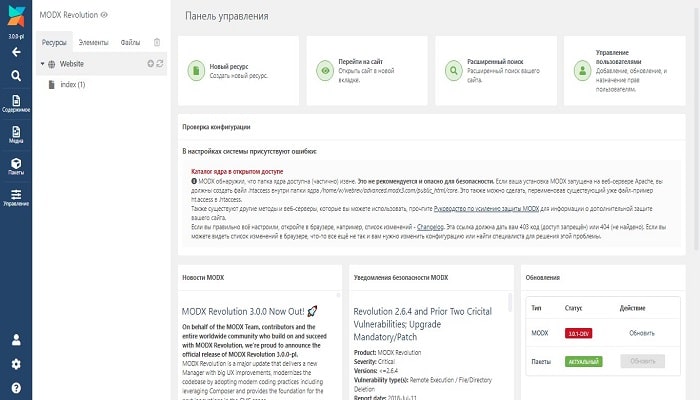Open the Пакеты menu in sidebar
The height and width of the screenshot is (400, 700).
16,166
